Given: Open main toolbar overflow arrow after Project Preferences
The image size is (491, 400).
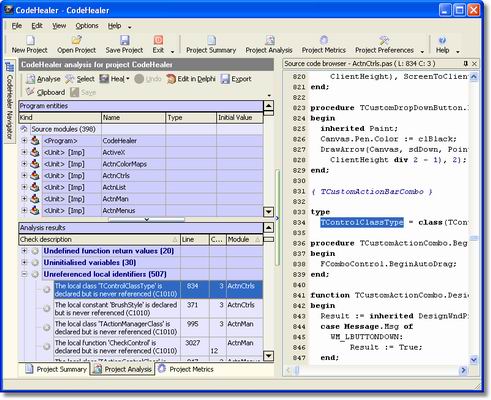Looking at the screenshot, I should (422, 52).
